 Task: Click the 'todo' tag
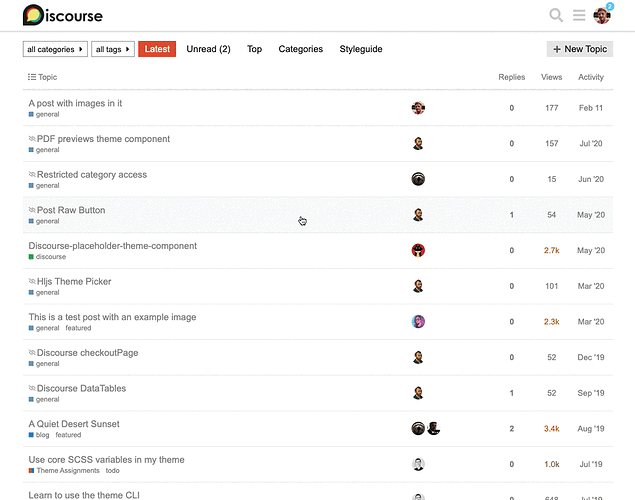click(x=113, y=470)
